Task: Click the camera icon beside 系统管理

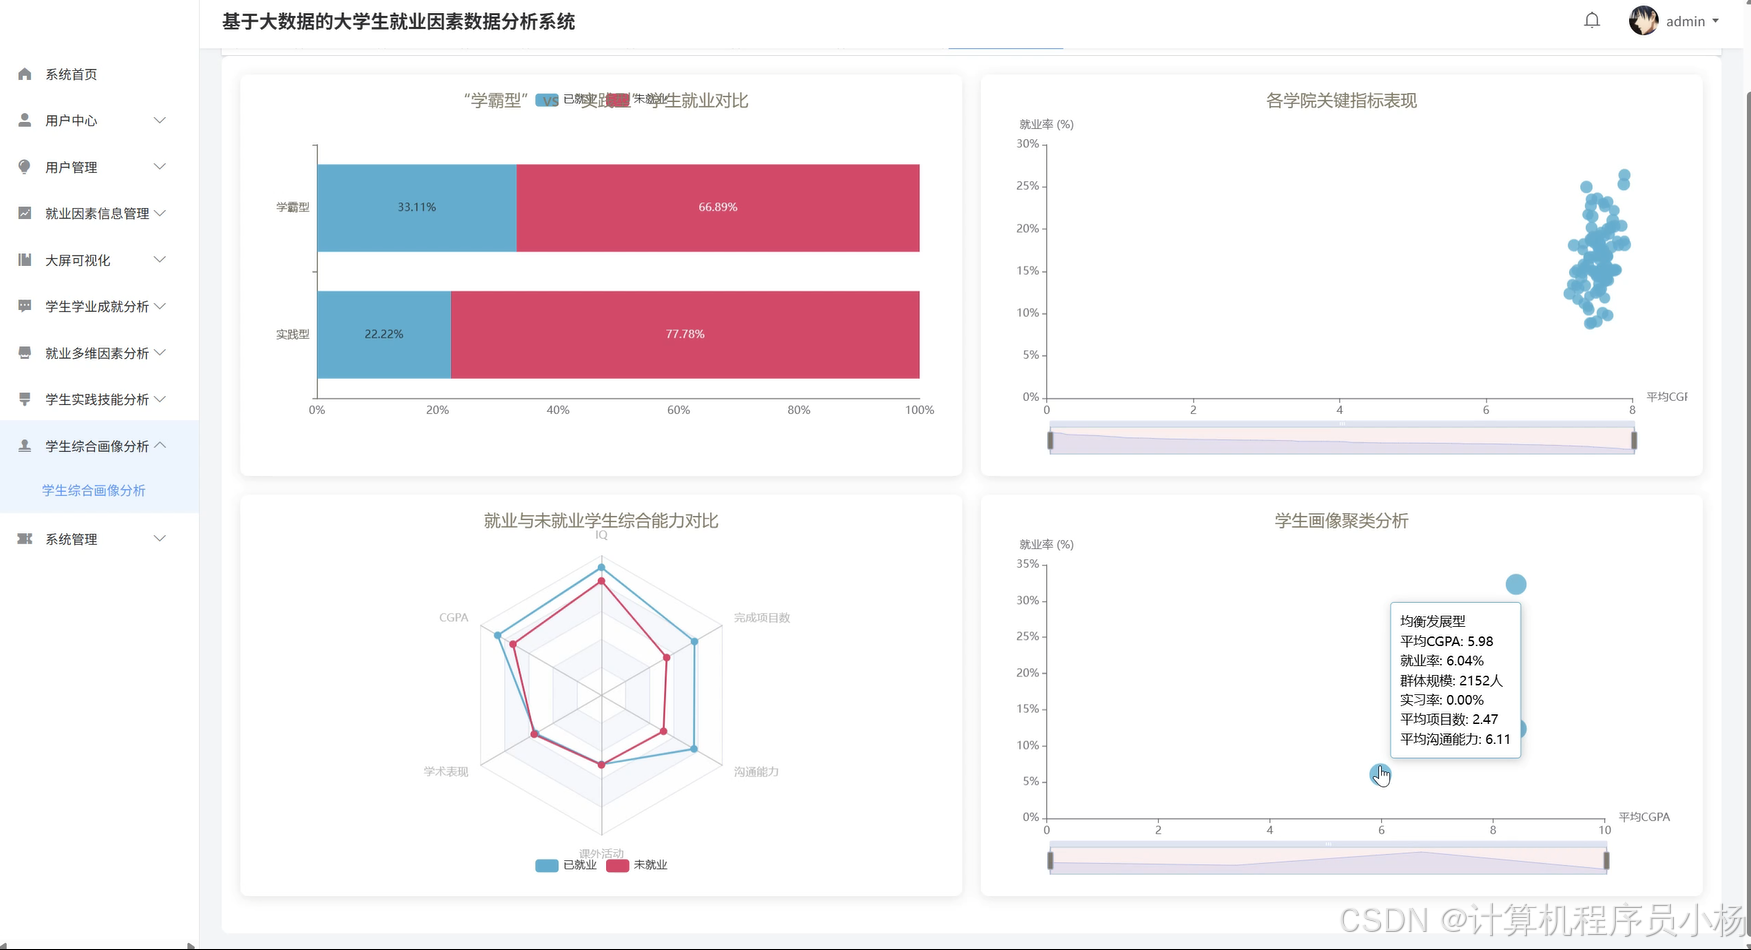Action: click(x=25, y=539)
